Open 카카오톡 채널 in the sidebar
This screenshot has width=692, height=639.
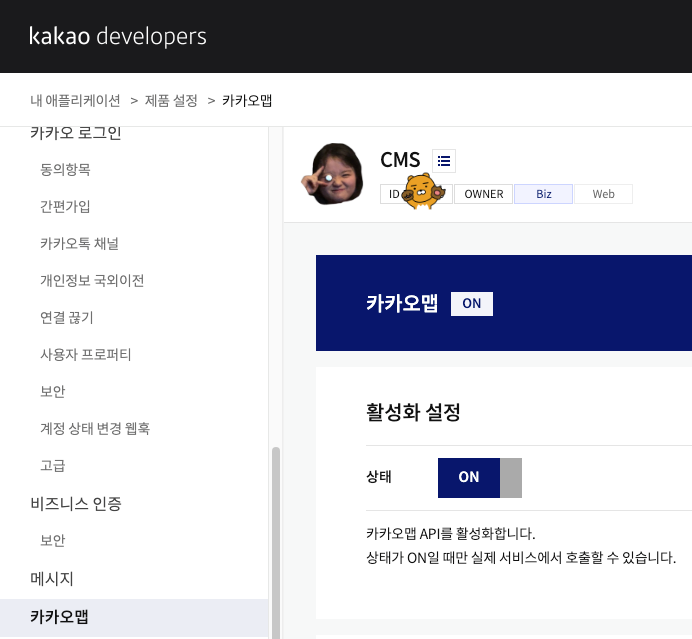79,244
